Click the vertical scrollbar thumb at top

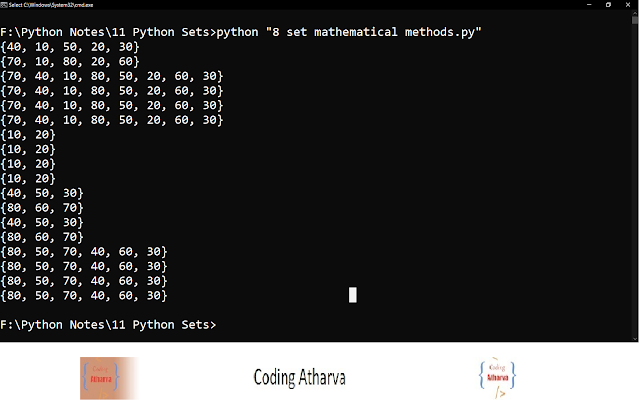[x=634, y=20]
